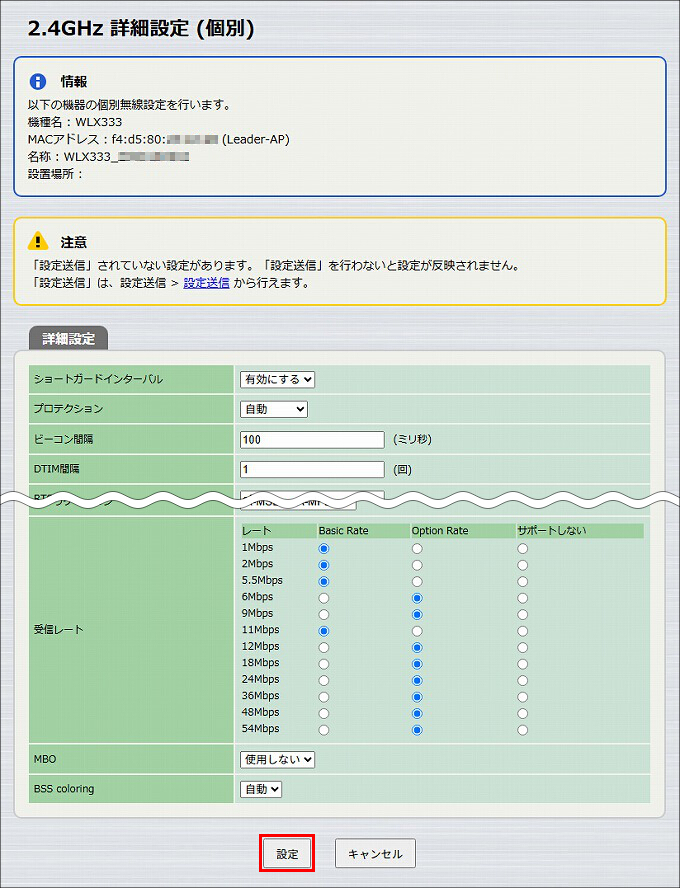Image resolution: width=680 pixels, height=888 pixels.
Task: Select Basic Rate for 36Mbps
Action: (324, 697)
